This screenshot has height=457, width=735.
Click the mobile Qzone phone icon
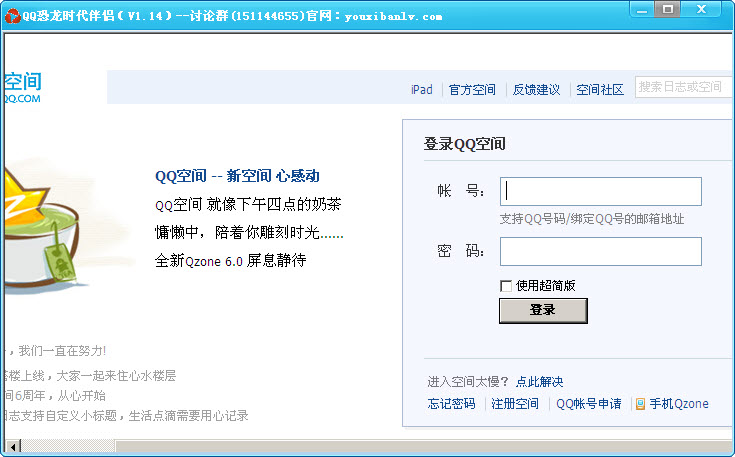coord(640,404)
